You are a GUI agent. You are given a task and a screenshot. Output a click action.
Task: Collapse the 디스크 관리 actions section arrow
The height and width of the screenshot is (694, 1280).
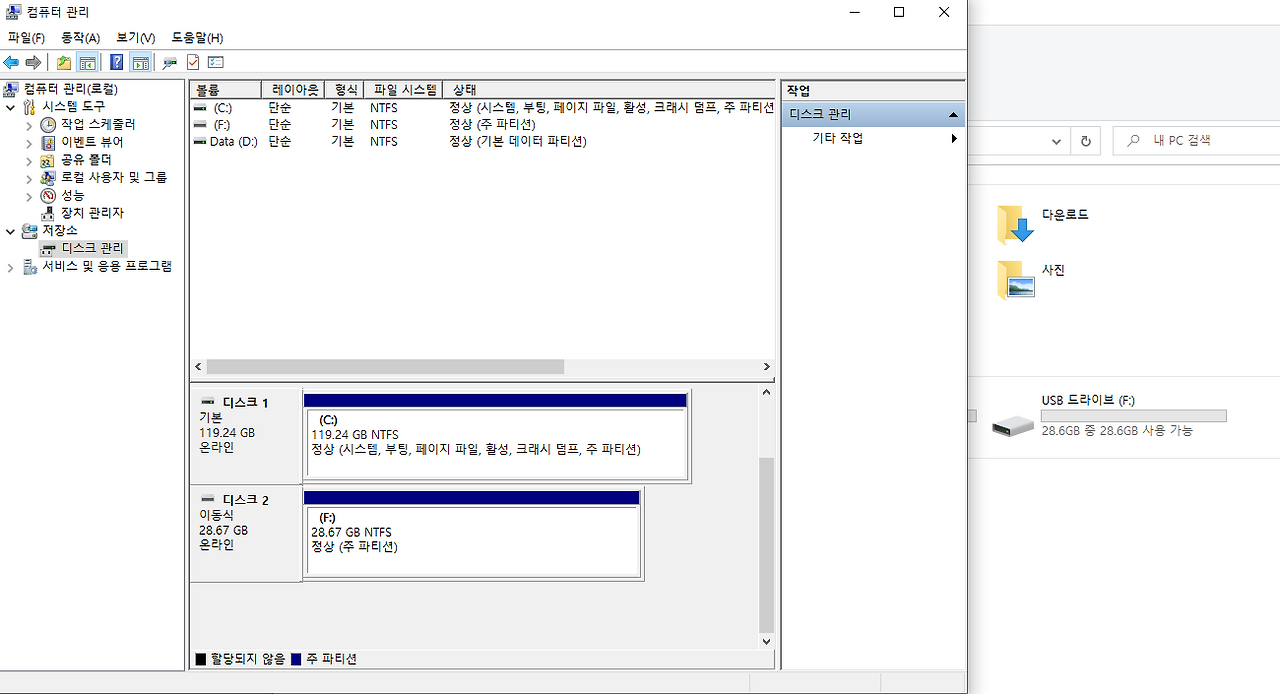click(x=953, y=115)
